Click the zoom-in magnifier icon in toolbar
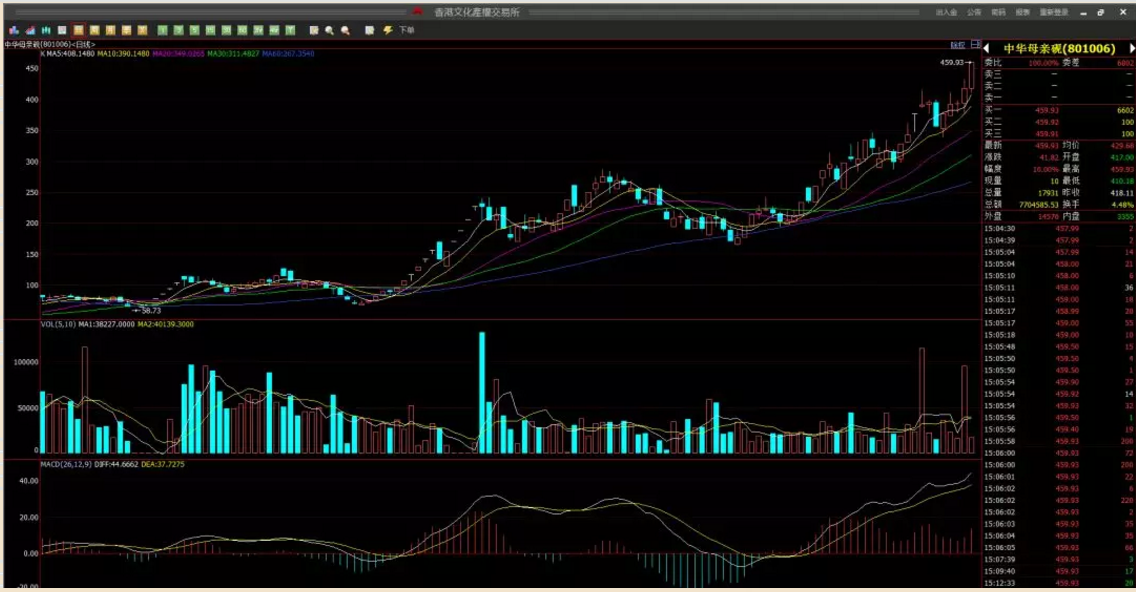Viewport: 1136px width, 592px height. [x=330, y=30]
